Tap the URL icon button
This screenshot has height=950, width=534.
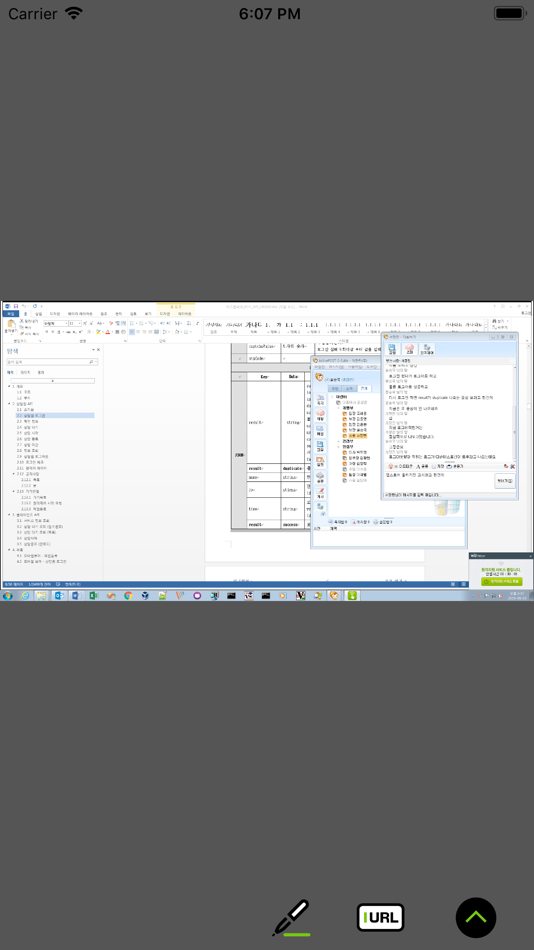[381, 917]
